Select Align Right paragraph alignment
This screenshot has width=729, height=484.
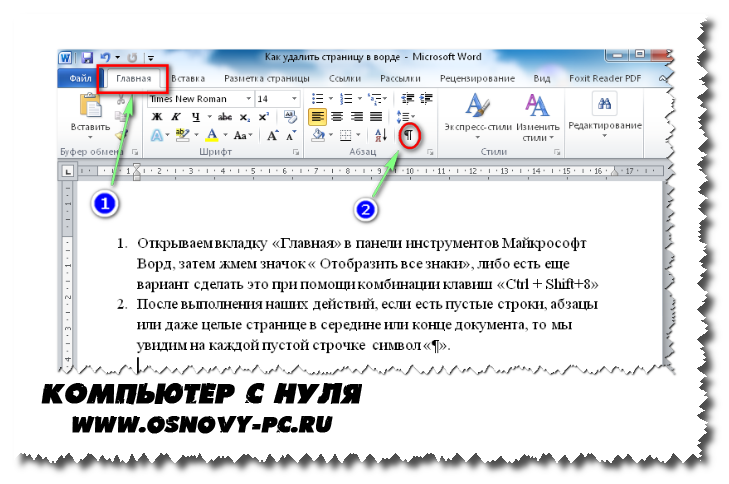tap(357, 116)
